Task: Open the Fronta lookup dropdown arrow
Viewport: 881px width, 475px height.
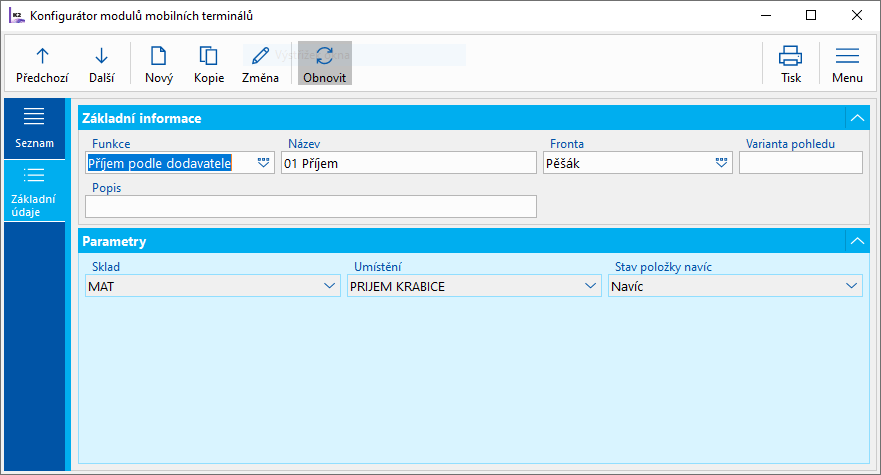Action: click(721, 163)
